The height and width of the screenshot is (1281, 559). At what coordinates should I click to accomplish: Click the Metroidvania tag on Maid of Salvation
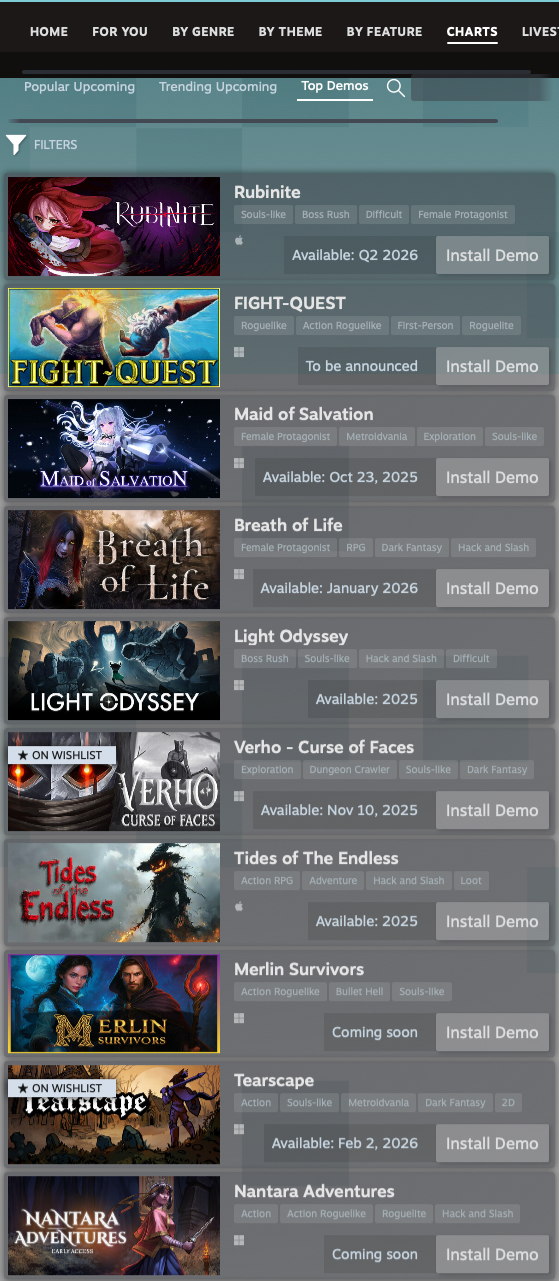pos(376,437)
